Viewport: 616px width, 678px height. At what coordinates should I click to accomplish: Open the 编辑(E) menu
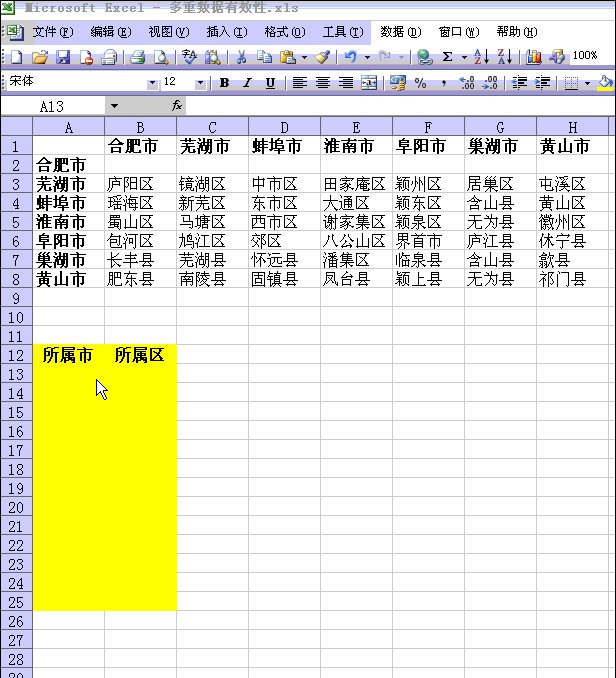(x=111, y=32)
